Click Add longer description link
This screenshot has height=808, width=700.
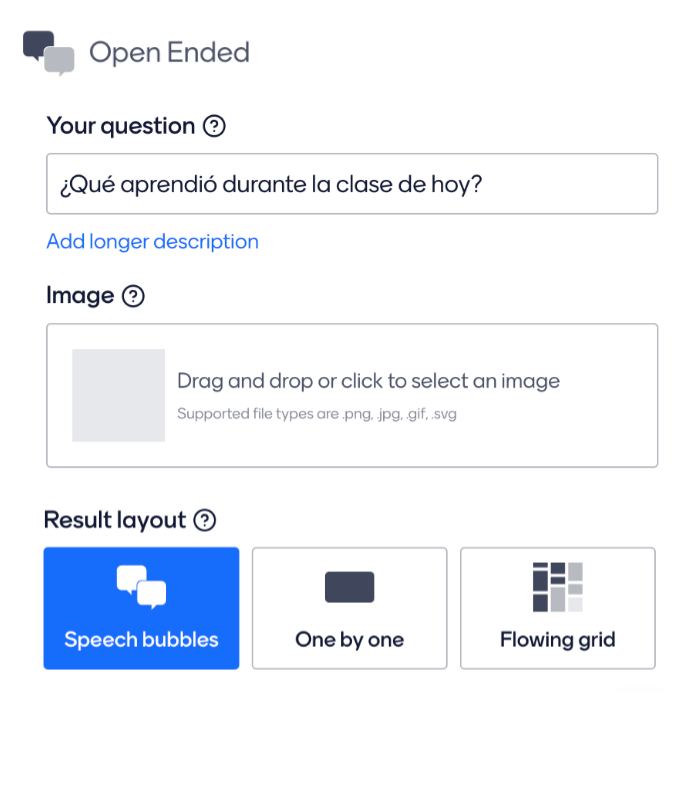tap(153, 242)
